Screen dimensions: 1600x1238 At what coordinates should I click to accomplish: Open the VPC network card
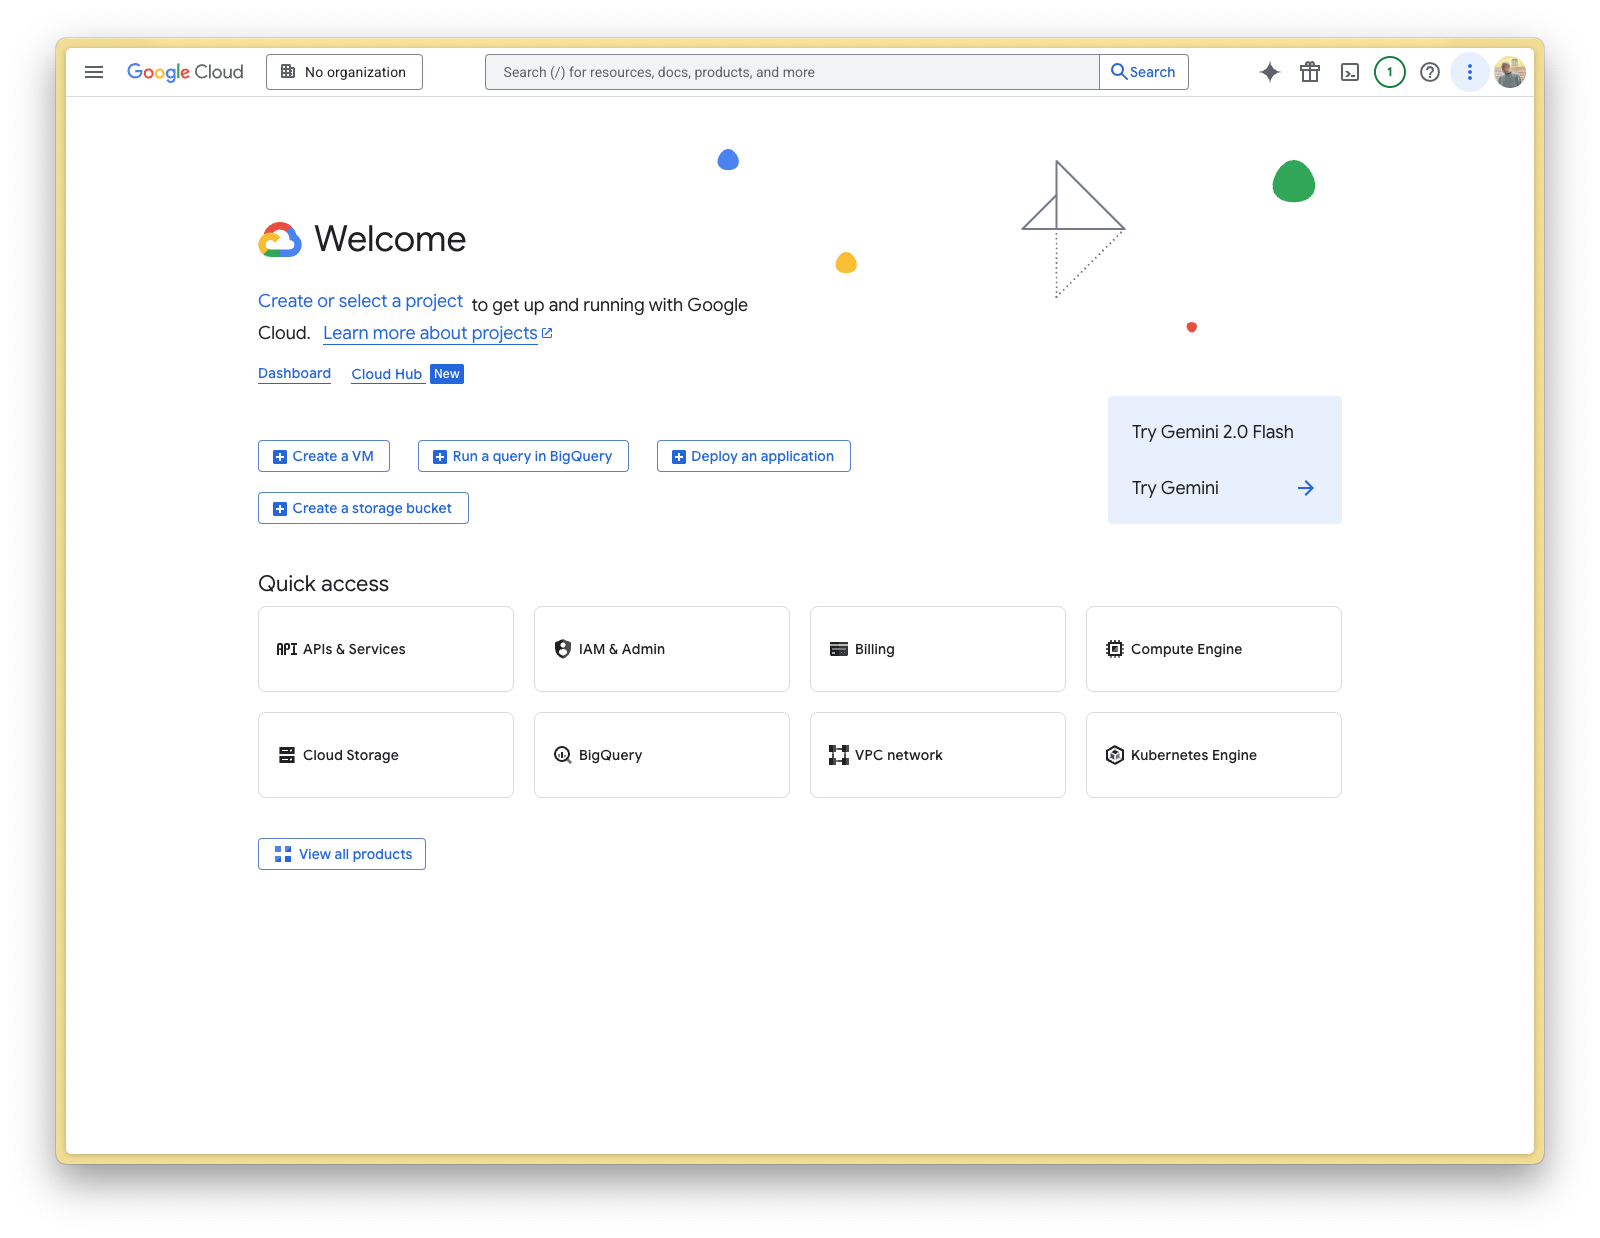937,755
